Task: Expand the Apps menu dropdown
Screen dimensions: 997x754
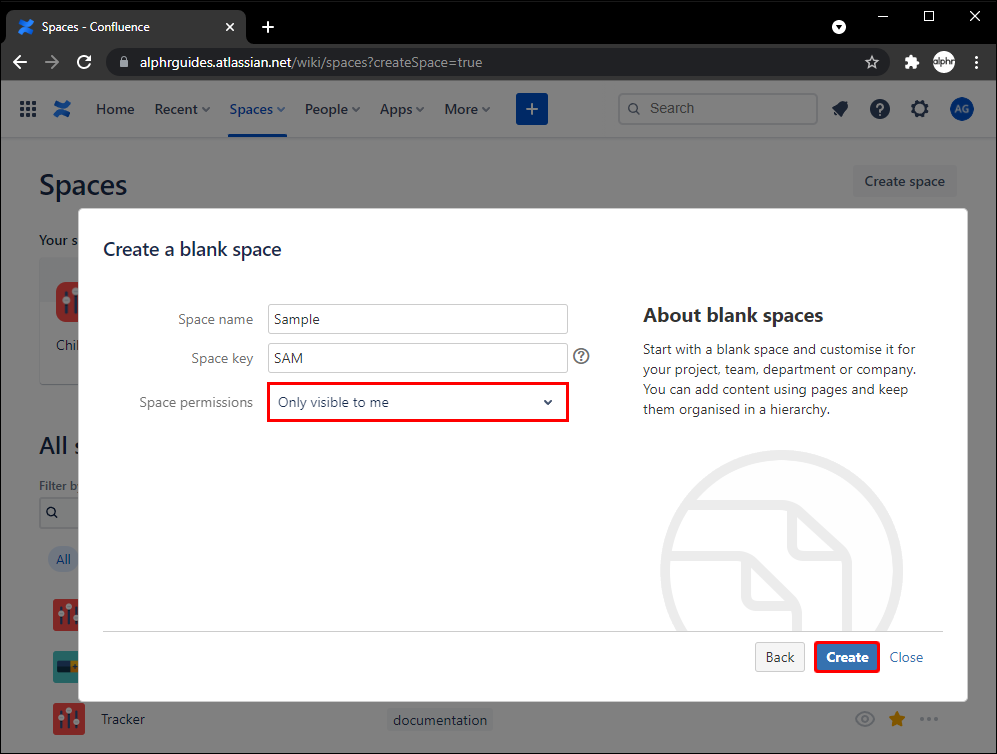Action: pyautogui.click(x=402, y=109)
